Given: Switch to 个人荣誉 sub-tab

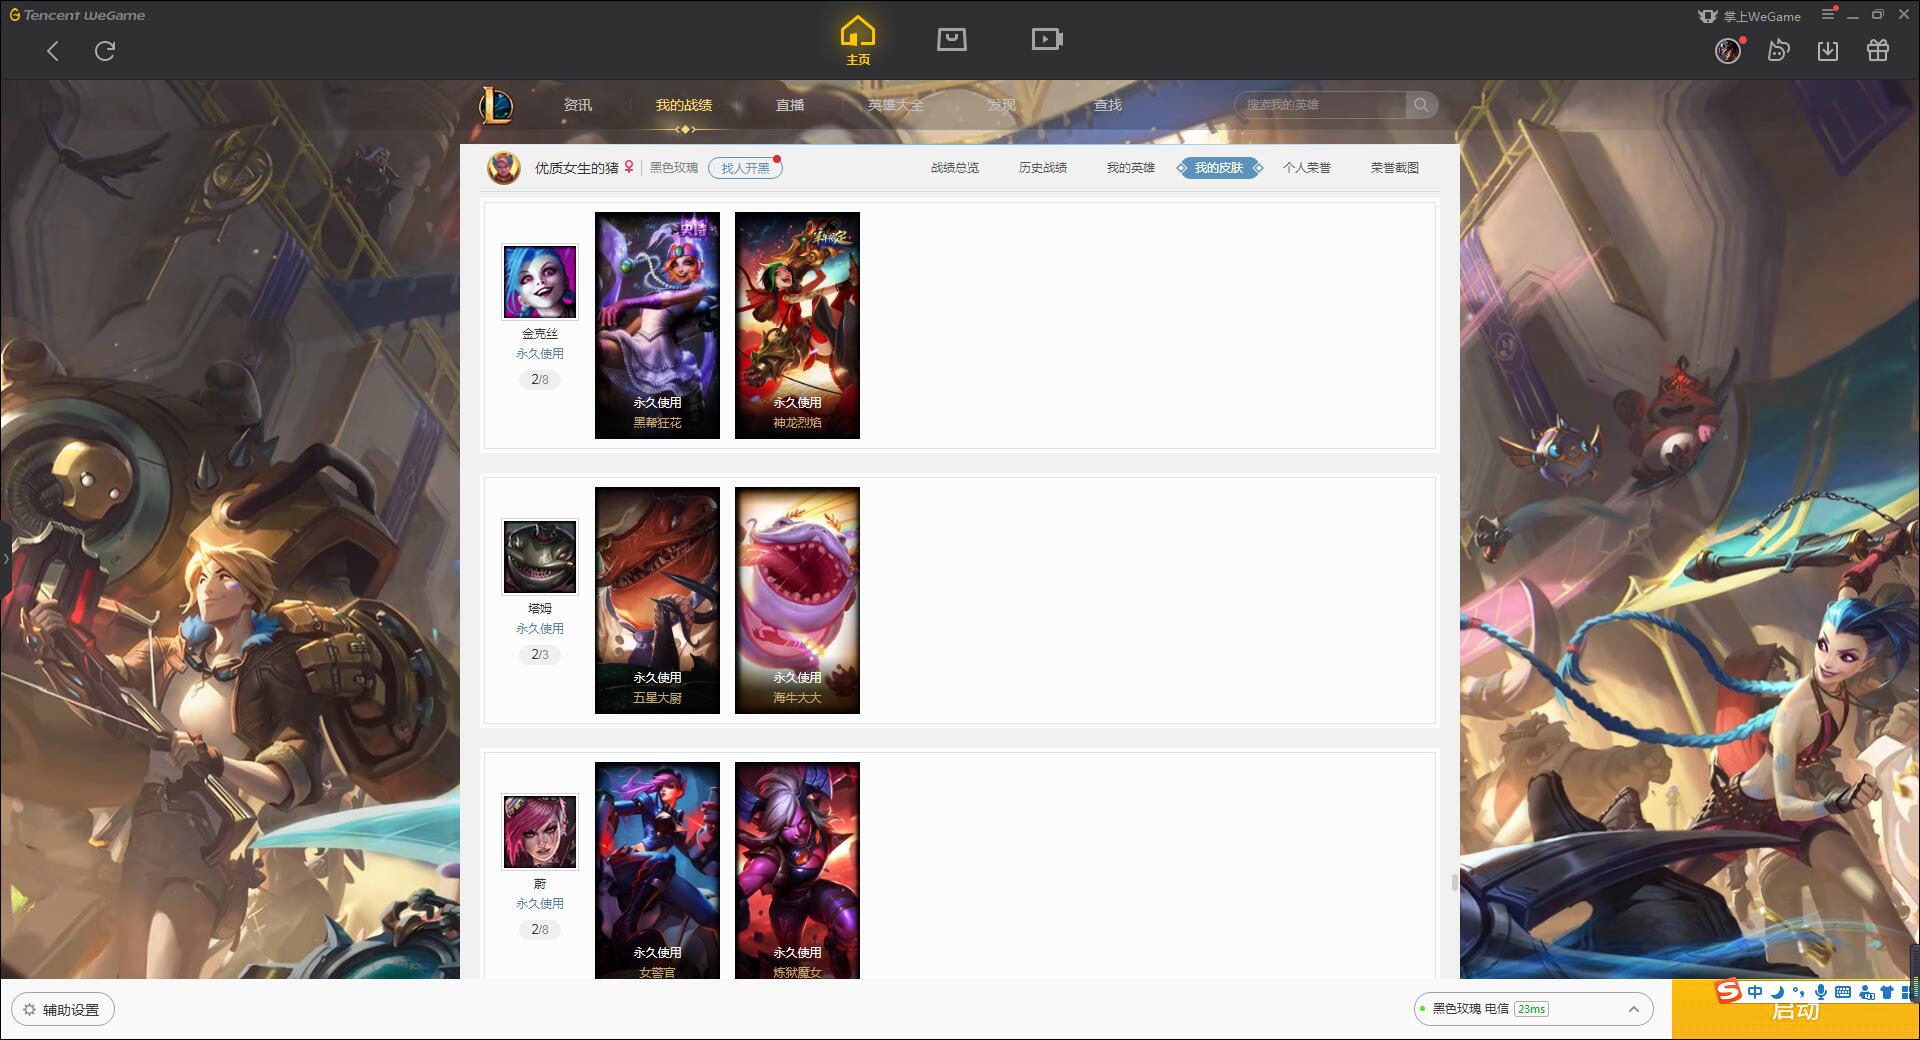Looking at the screenshot, I should point(1307,168).
